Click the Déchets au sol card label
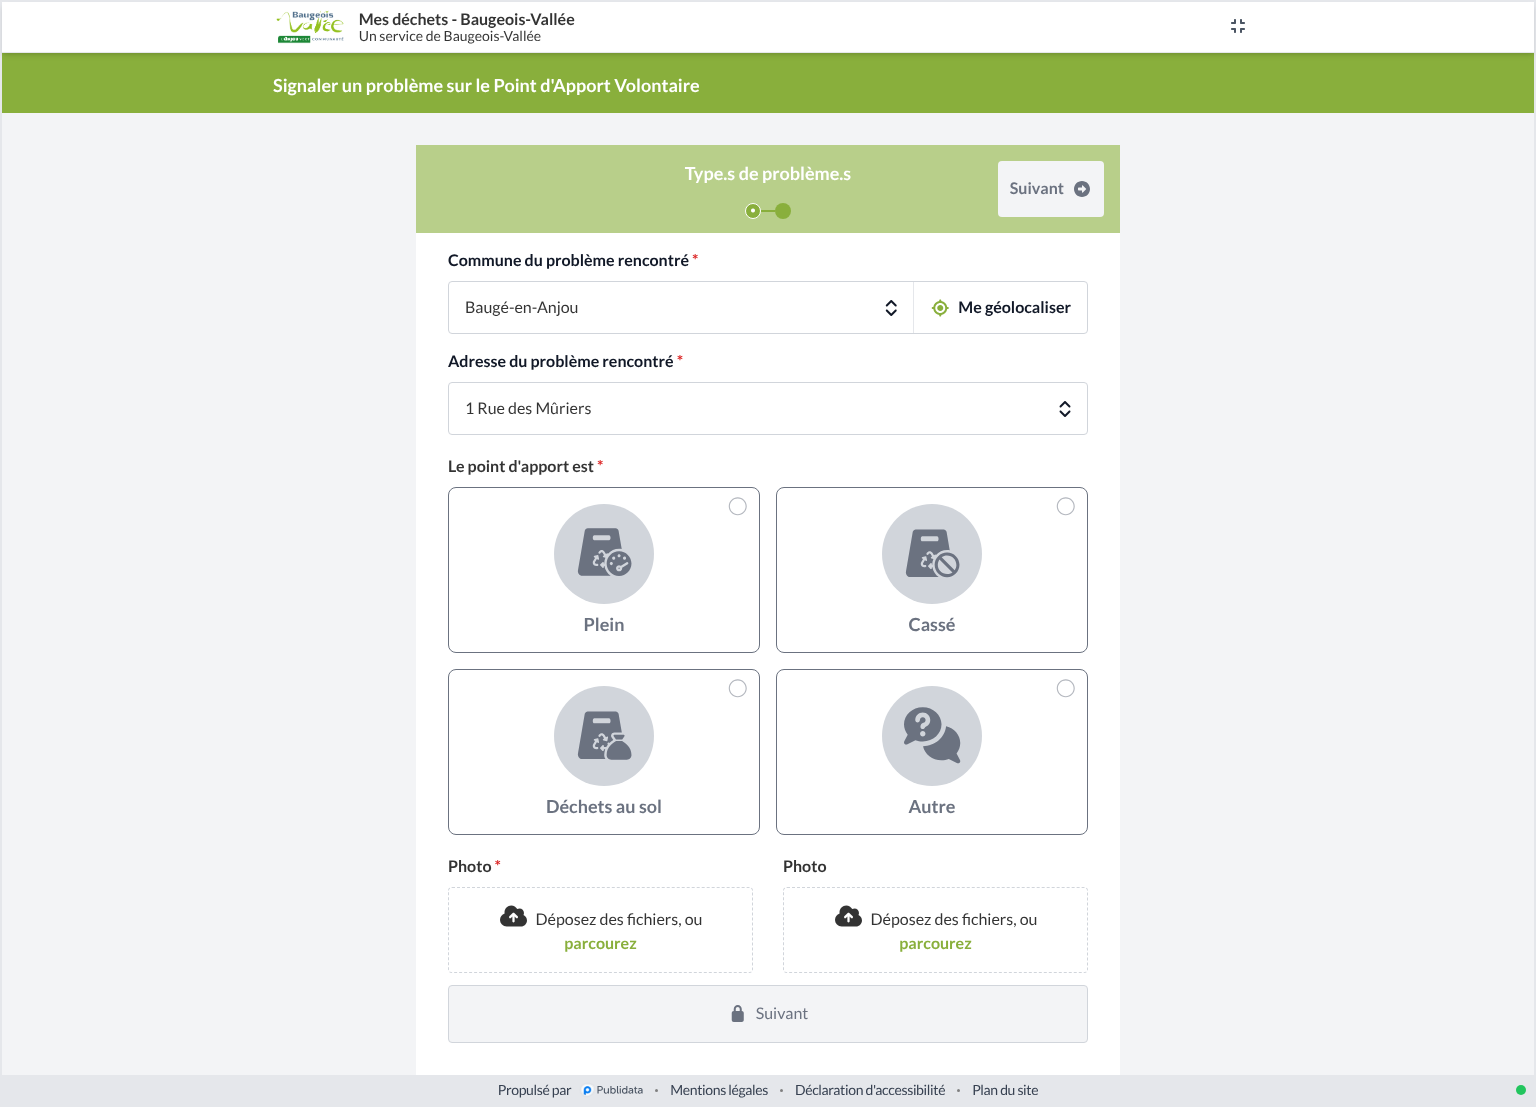The image size is (1536, 1107). tap(604, 807)
